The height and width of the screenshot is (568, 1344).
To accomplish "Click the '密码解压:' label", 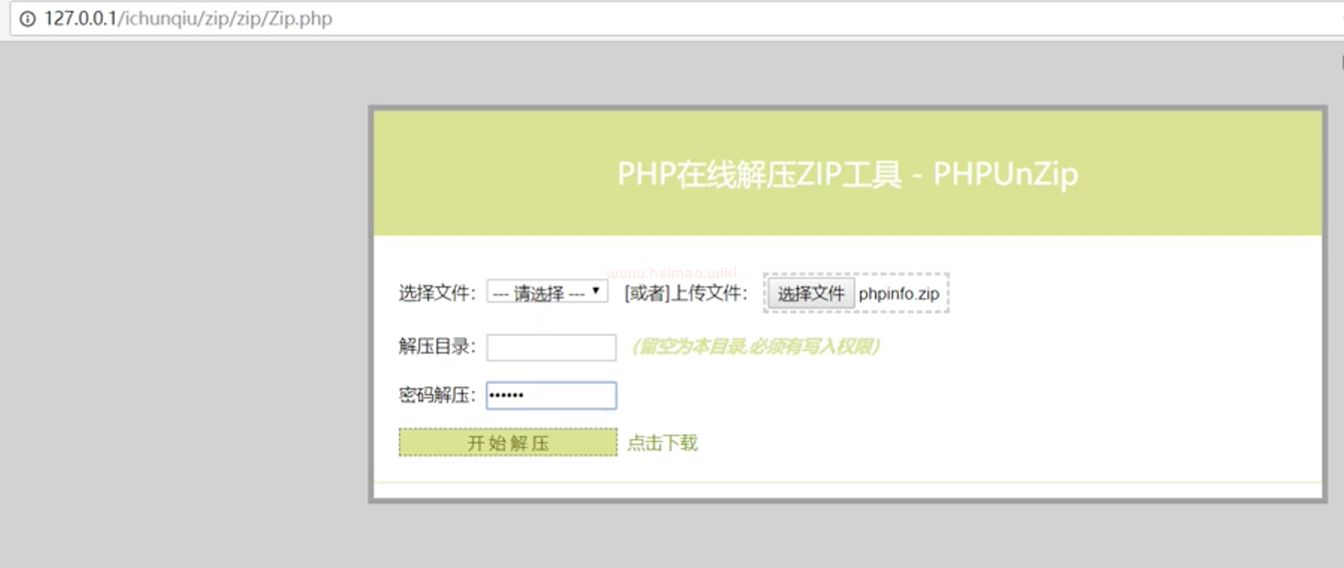I will pyautogui.click(x=437, y=395).
